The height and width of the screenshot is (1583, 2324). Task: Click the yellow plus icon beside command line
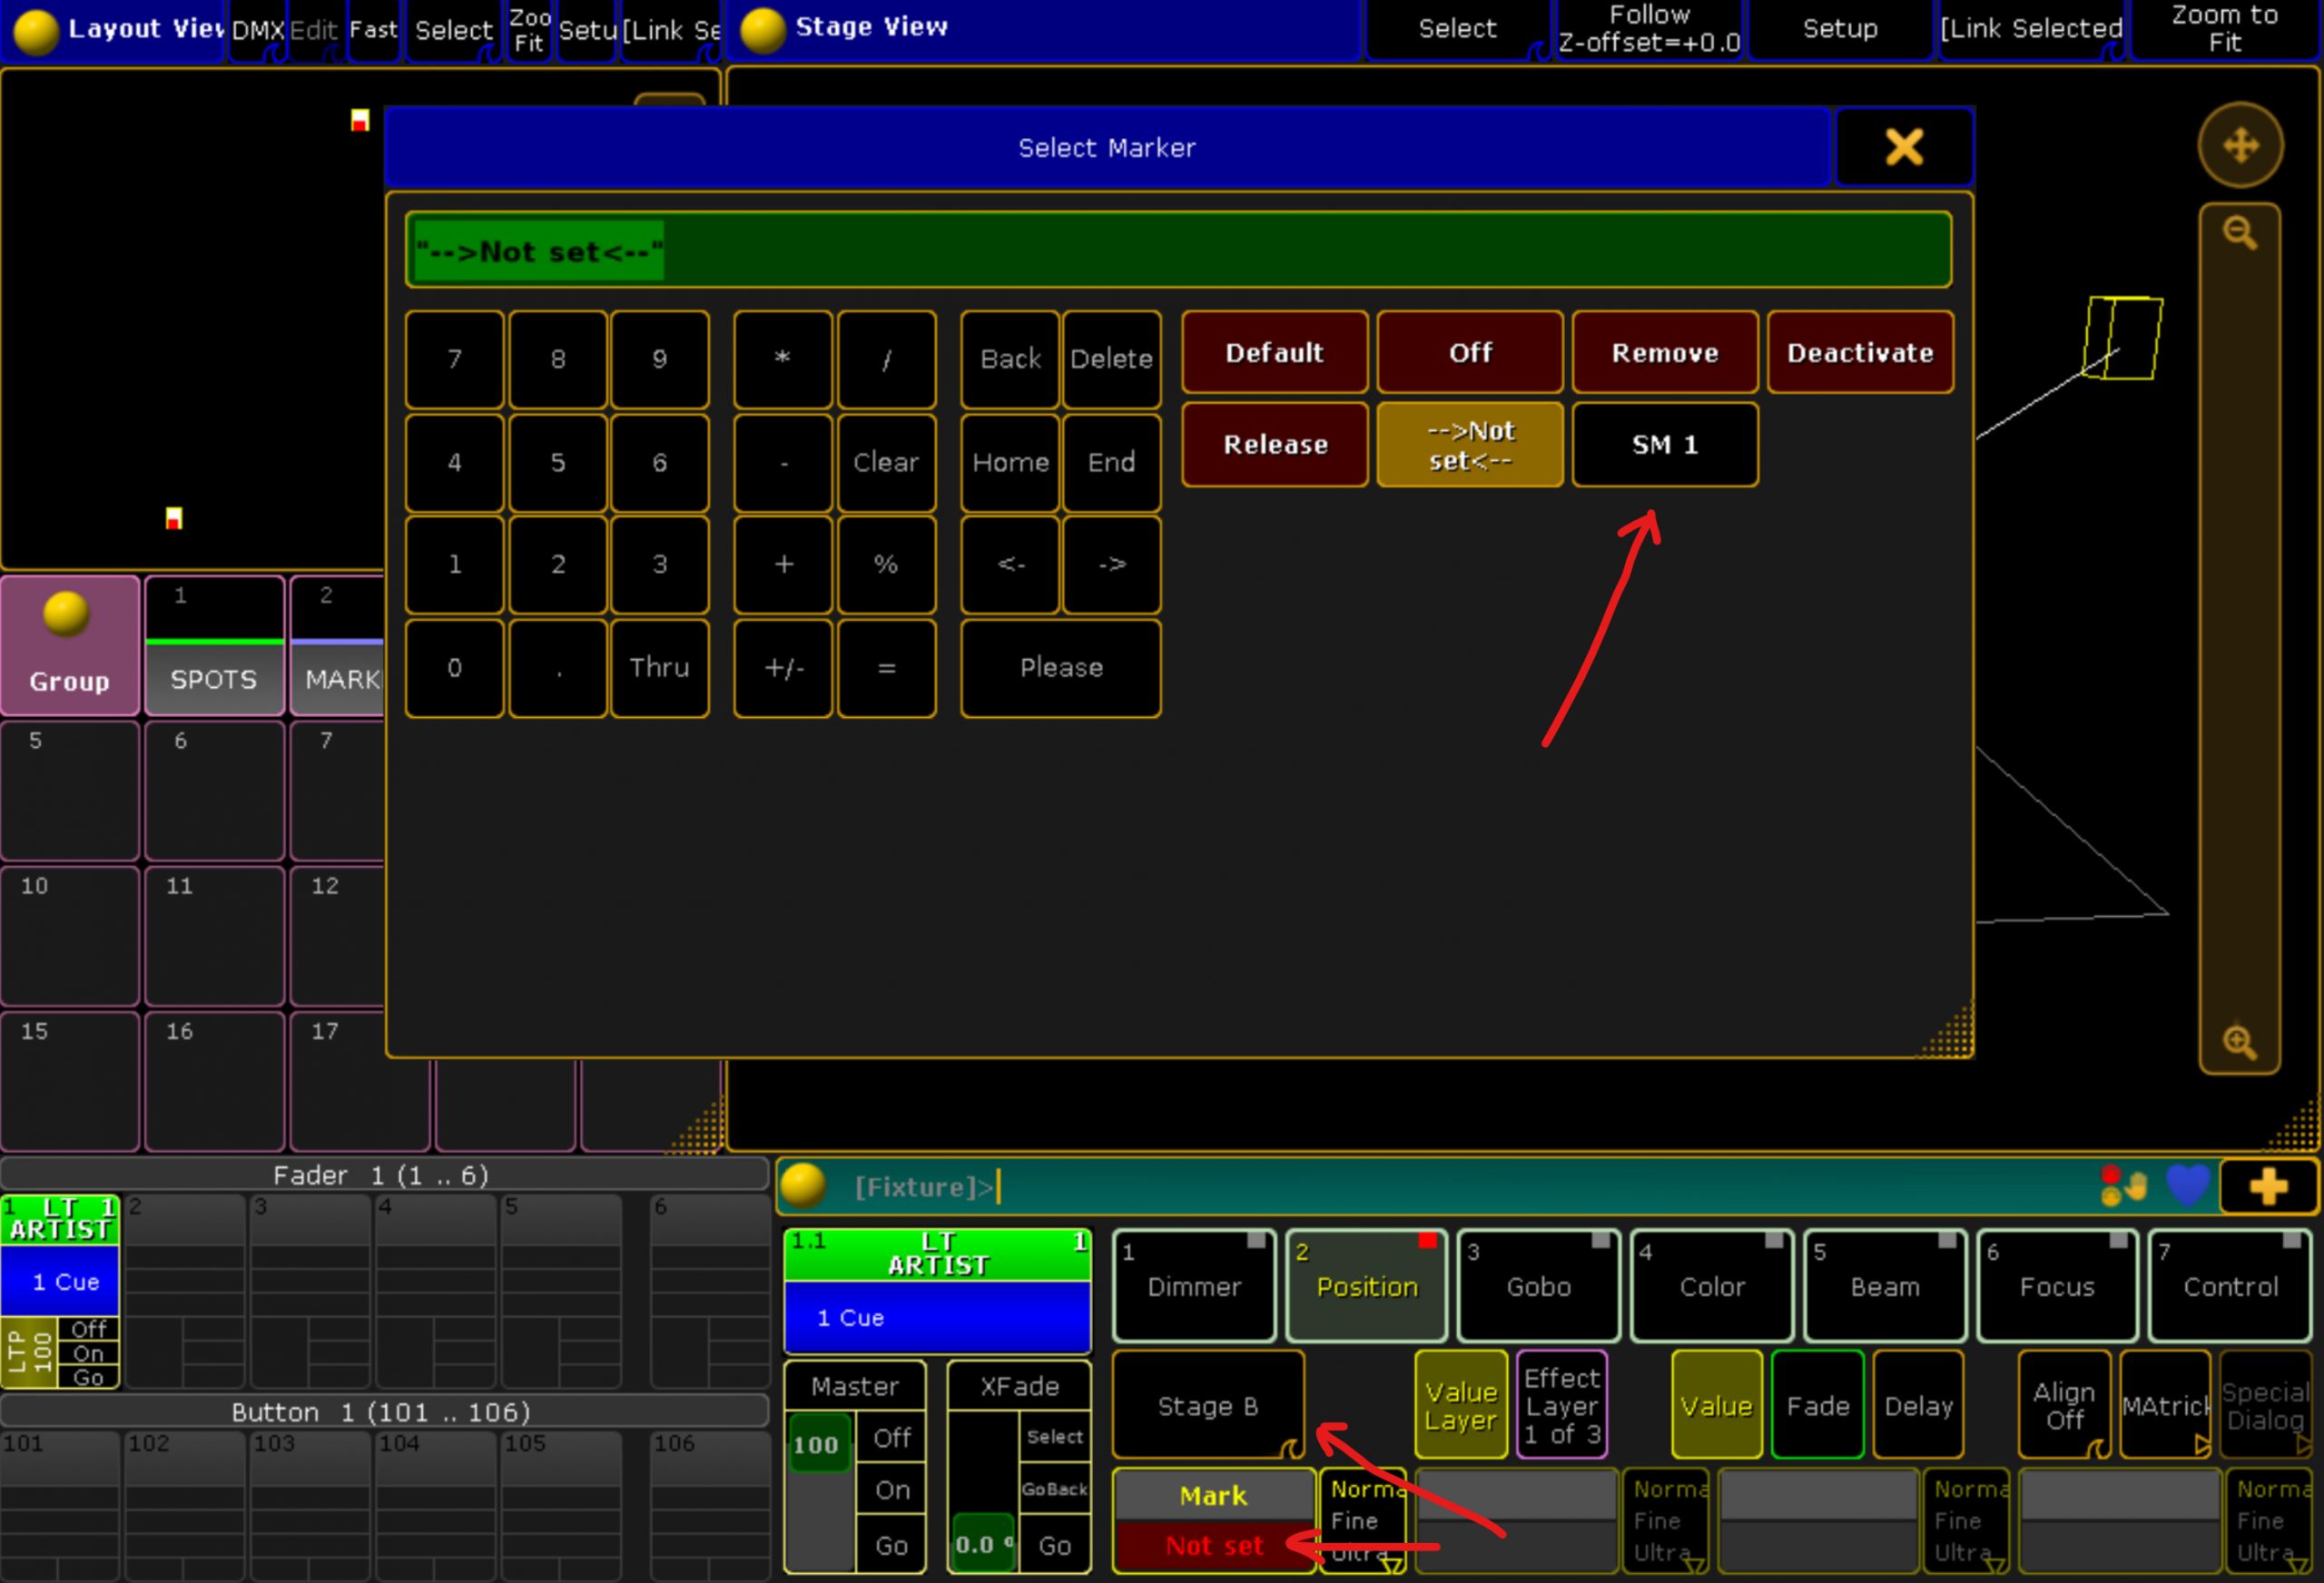point(2268,1187)
